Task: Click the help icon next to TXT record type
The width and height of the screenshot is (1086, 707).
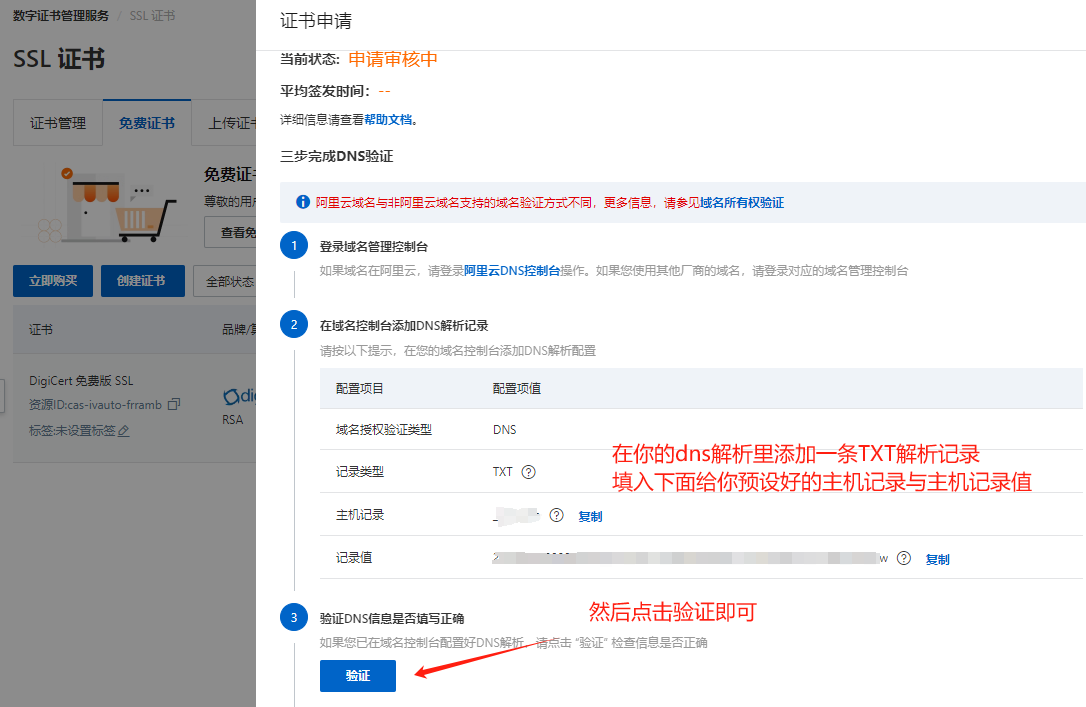Action: tap(529, 472)
